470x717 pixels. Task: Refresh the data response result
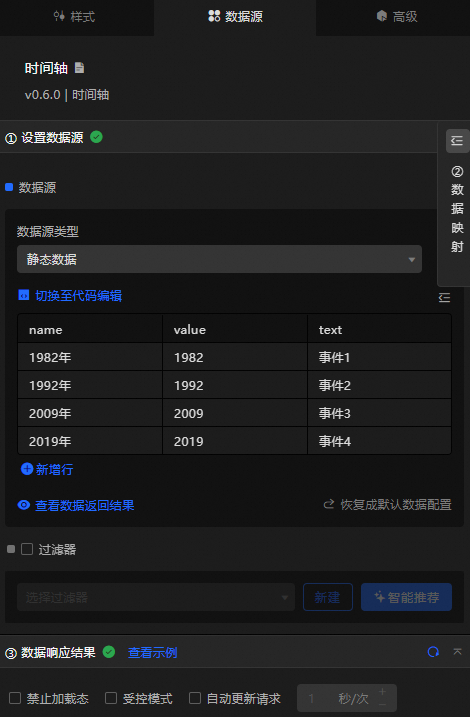coord(433,652)
